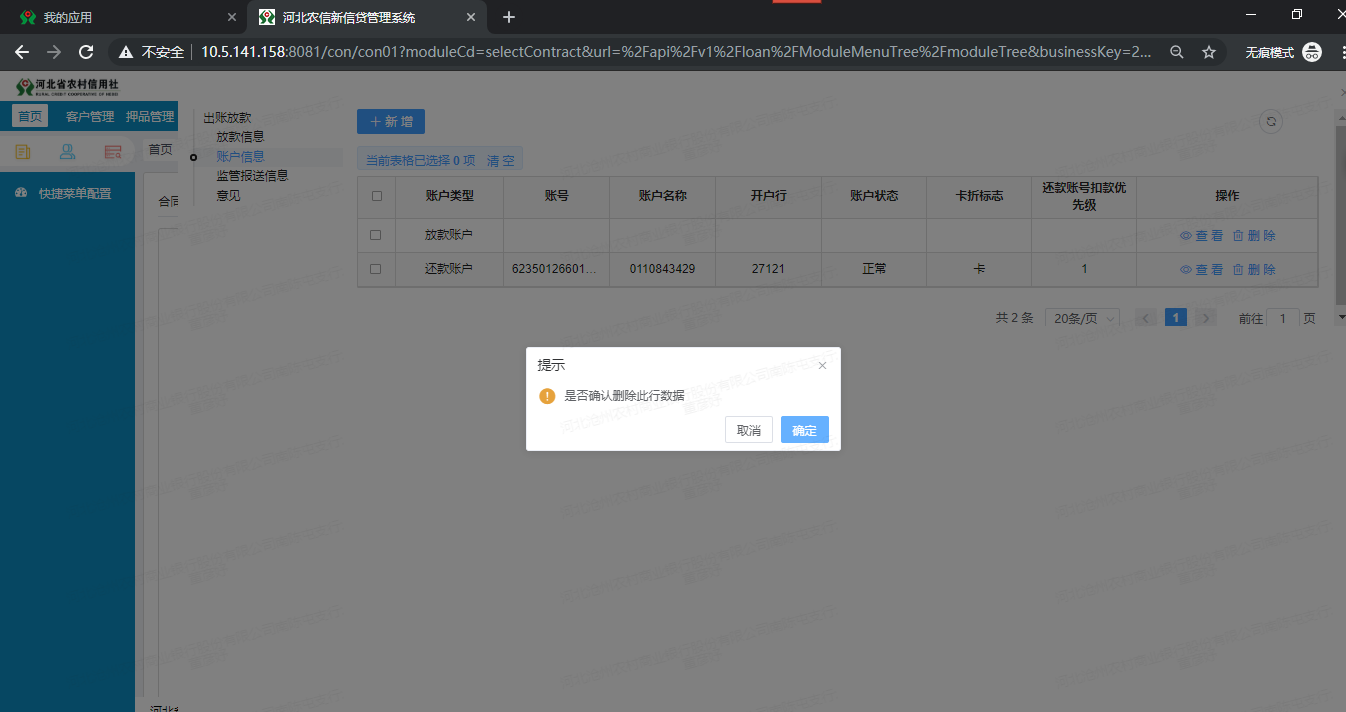
Task: Click the red list-search icon in the sidebar
Action: 112,150
